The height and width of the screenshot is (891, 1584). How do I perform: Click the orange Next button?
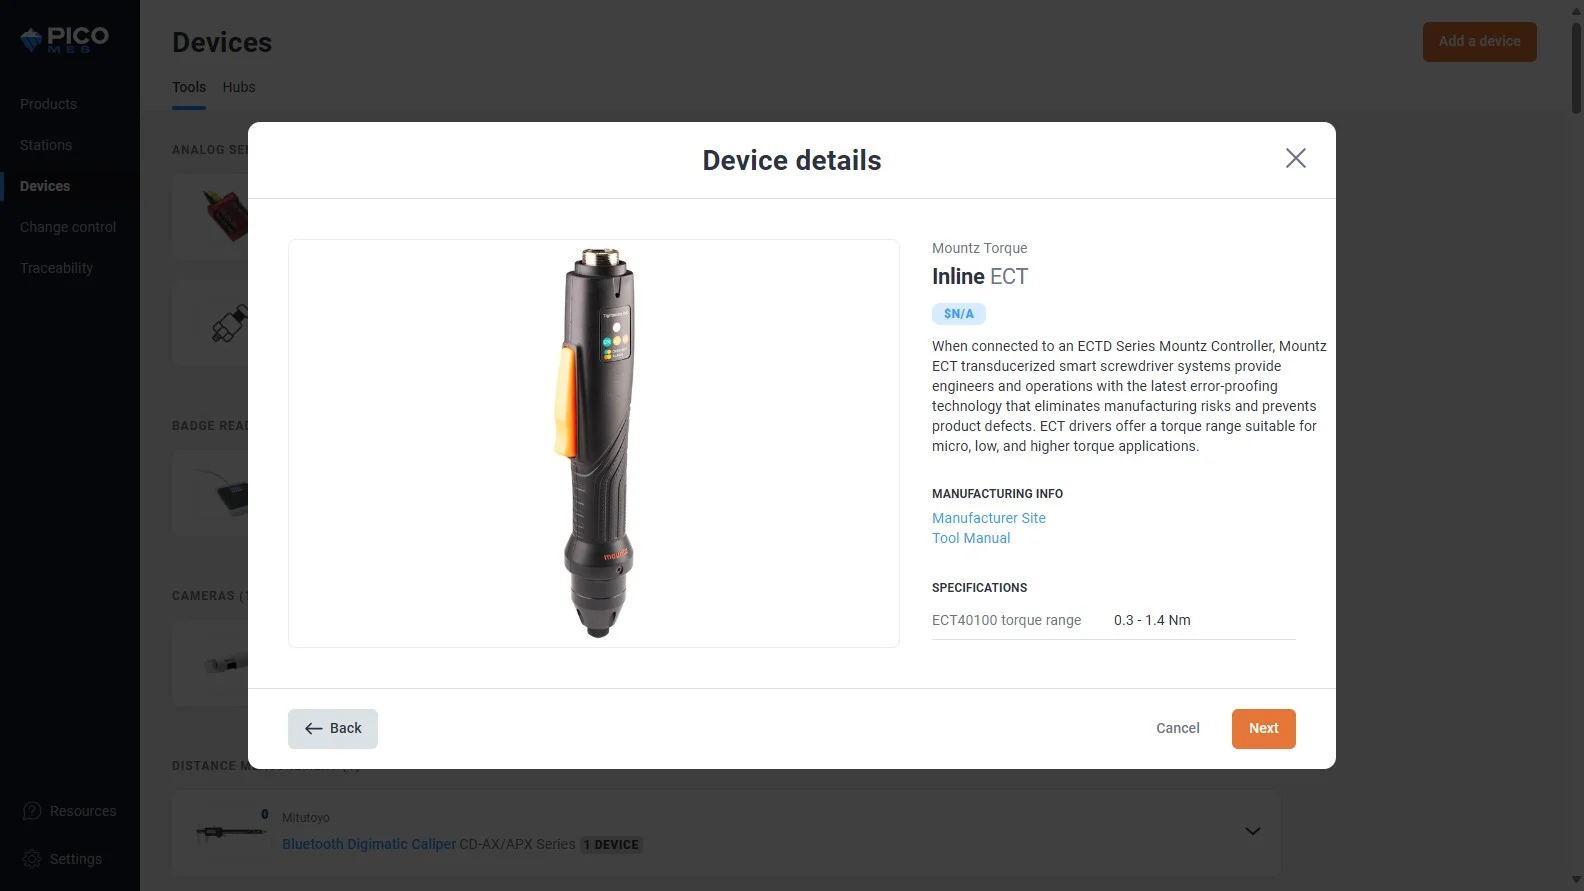pos(1263,728)
